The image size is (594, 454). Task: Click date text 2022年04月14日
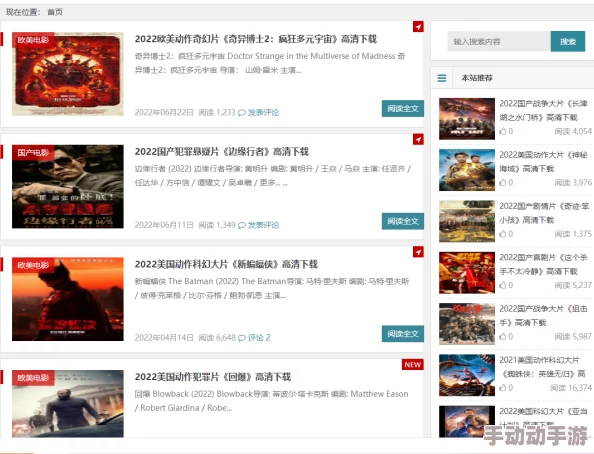[x=164, y=338]
